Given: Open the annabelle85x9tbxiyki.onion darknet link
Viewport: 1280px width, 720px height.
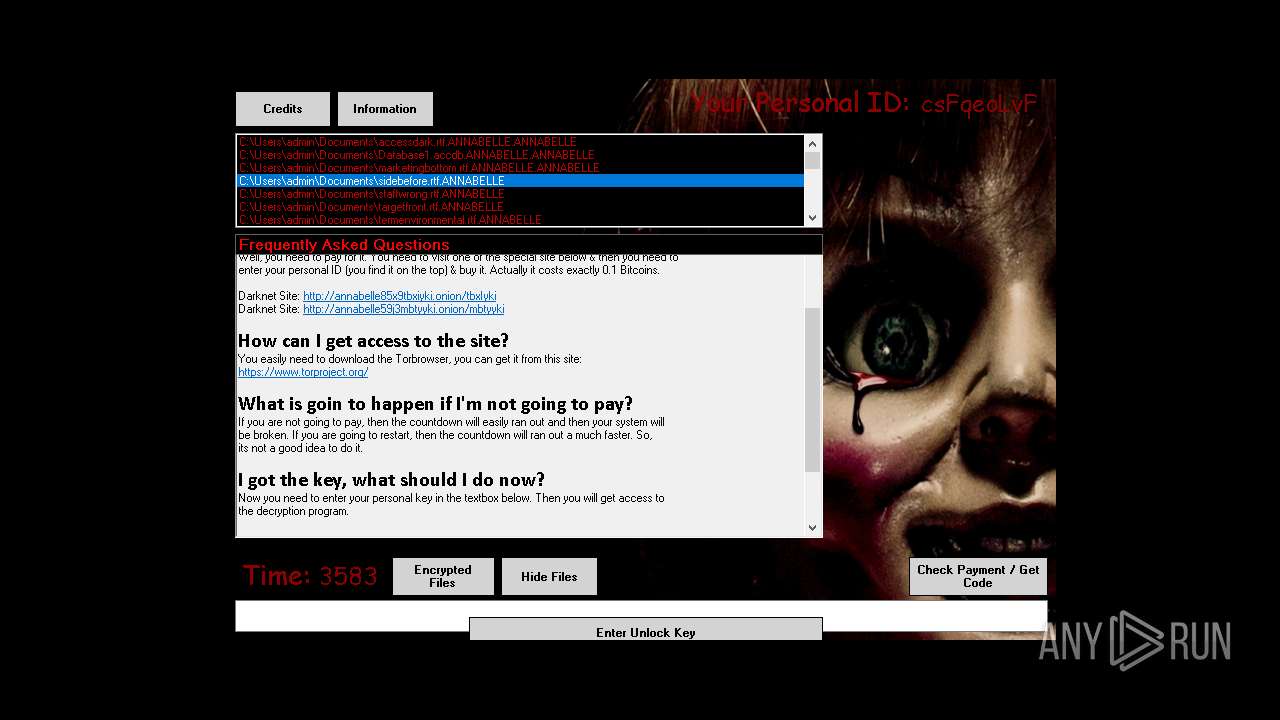Looking at the screenshot, I should coord(400,296).
